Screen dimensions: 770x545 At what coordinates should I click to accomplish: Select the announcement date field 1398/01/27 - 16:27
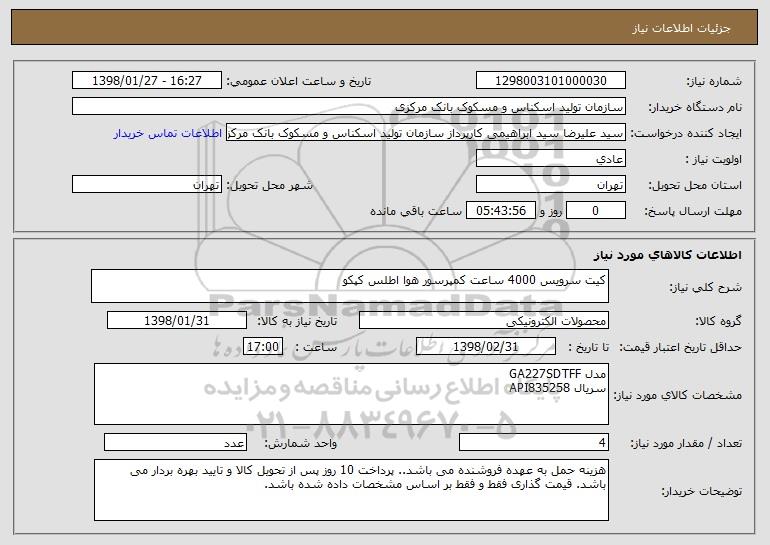point(147,81)
